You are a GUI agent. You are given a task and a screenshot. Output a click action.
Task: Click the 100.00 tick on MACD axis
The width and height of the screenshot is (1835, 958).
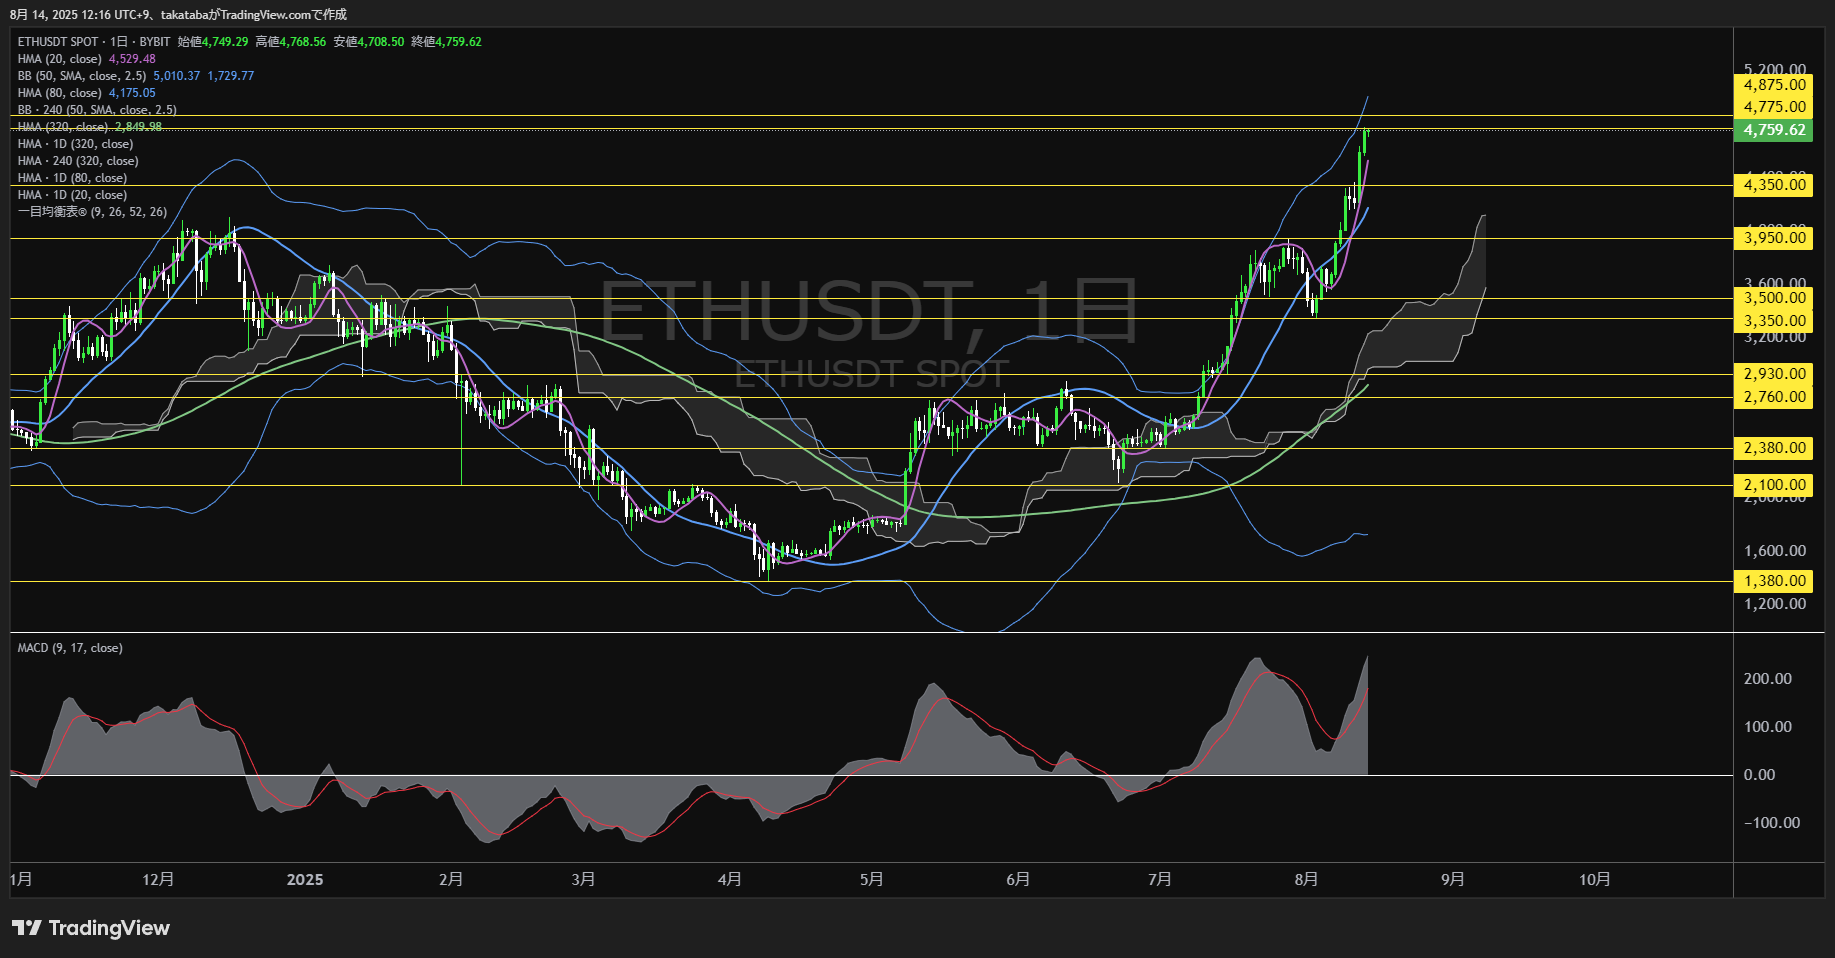coord(1767,727)
